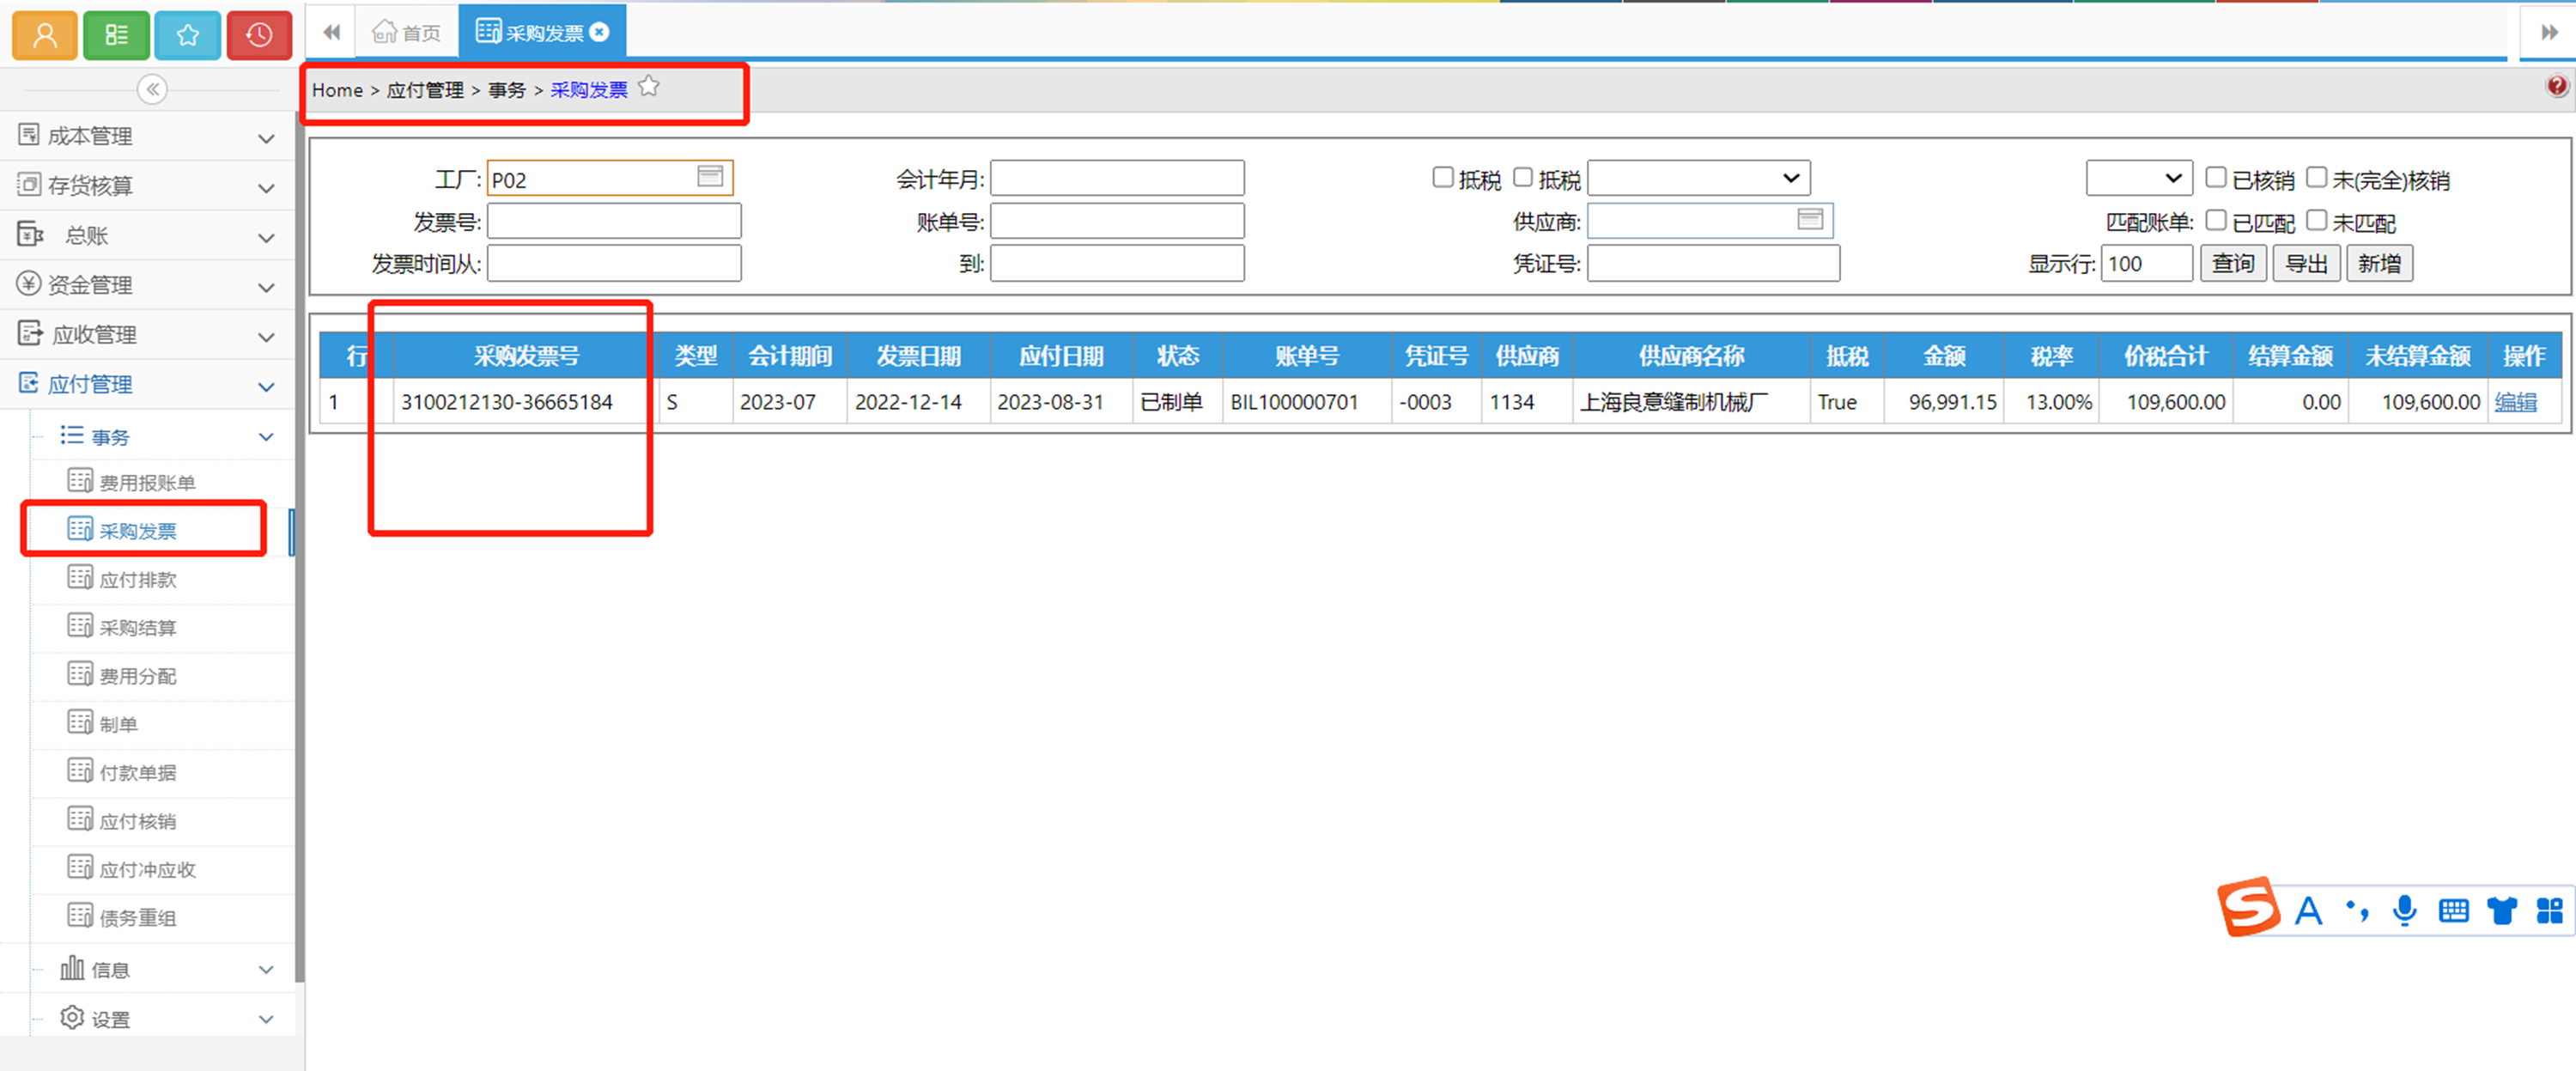
Task: Click into the 发票号 input field
Action: [x=614, y=221]
